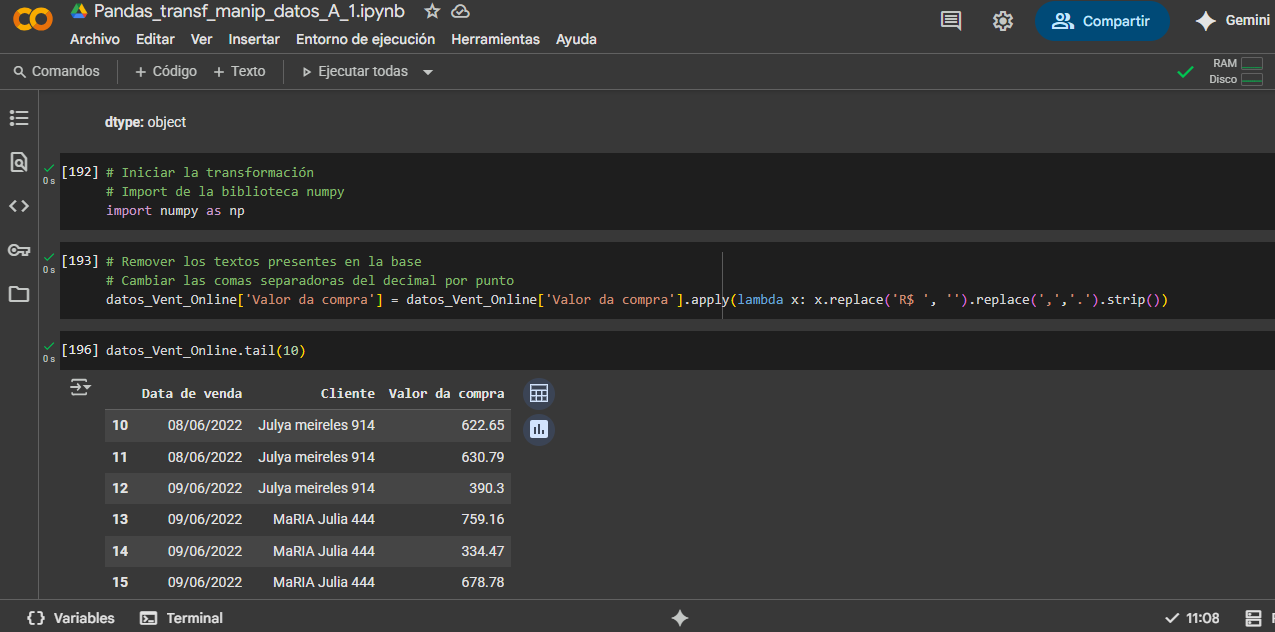Click the Gemini sparkle icon in bottom bar
This screenshot has height=632, width=1275.
(x=680, y=618)
